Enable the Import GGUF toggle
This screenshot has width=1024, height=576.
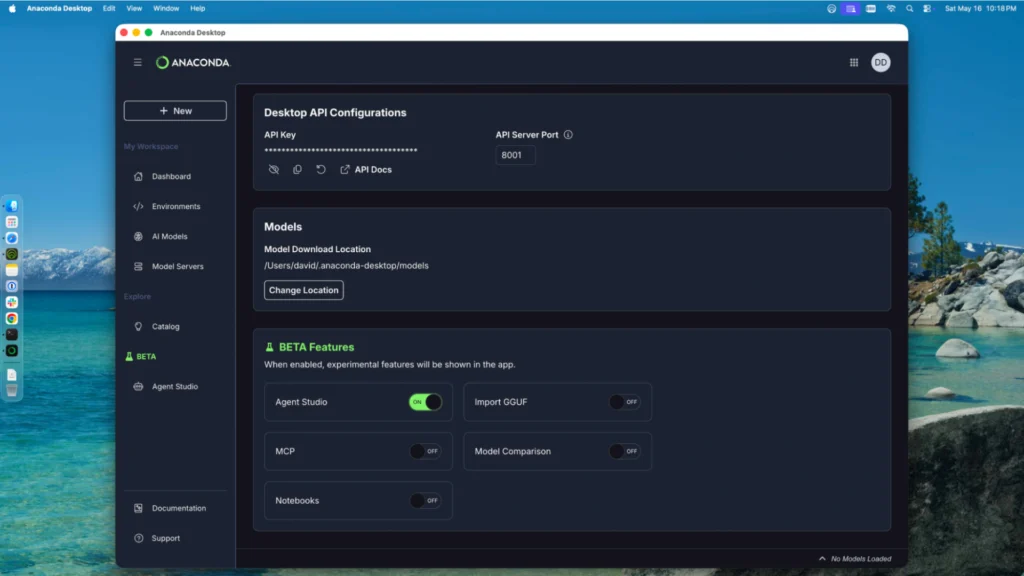pos(624,402)
